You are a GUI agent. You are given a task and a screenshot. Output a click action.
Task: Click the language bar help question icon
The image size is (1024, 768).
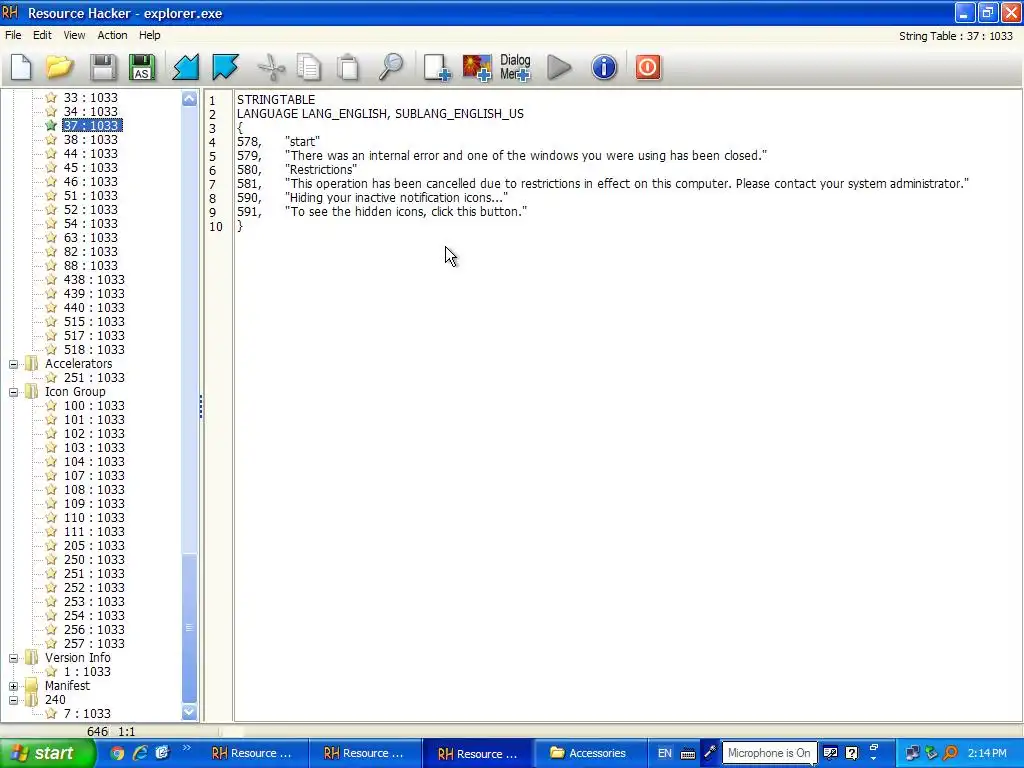pos(852,753)
